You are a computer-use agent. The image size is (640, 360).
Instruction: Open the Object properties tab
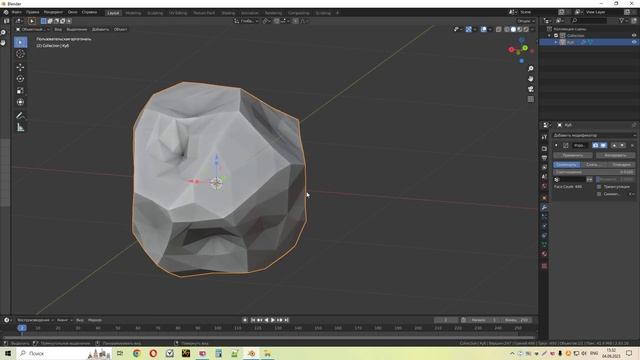pos(544,198)
